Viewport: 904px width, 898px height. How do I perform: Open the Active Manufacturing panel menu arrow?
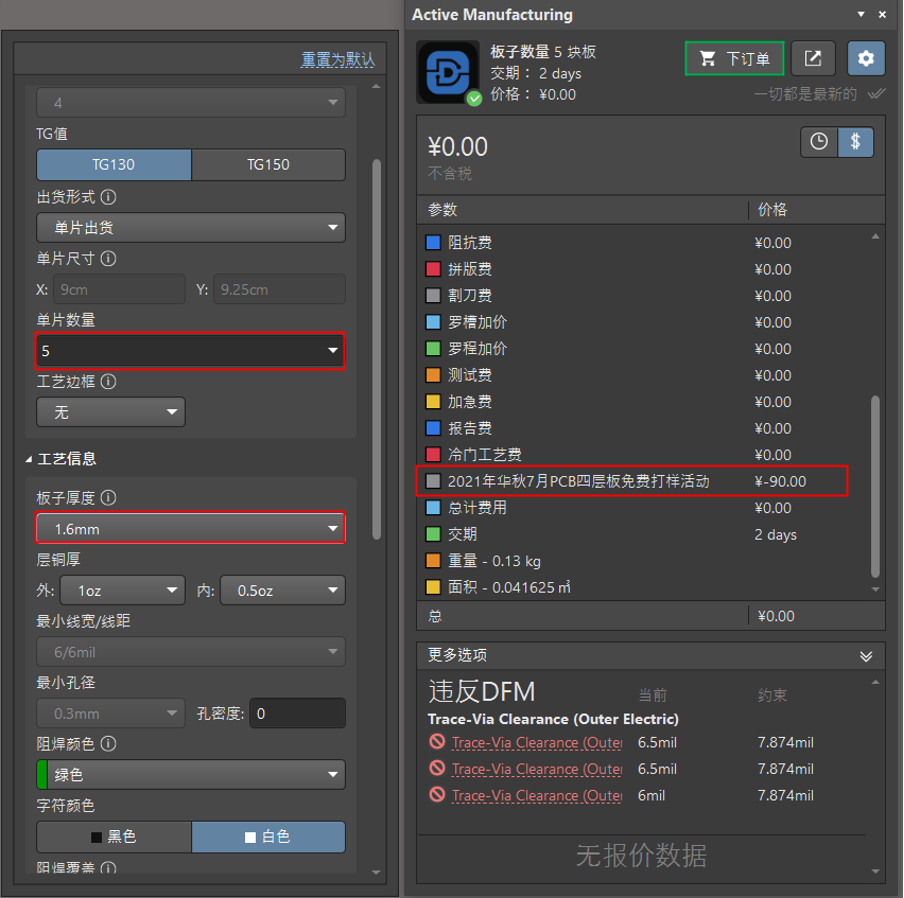pos(860,15)
